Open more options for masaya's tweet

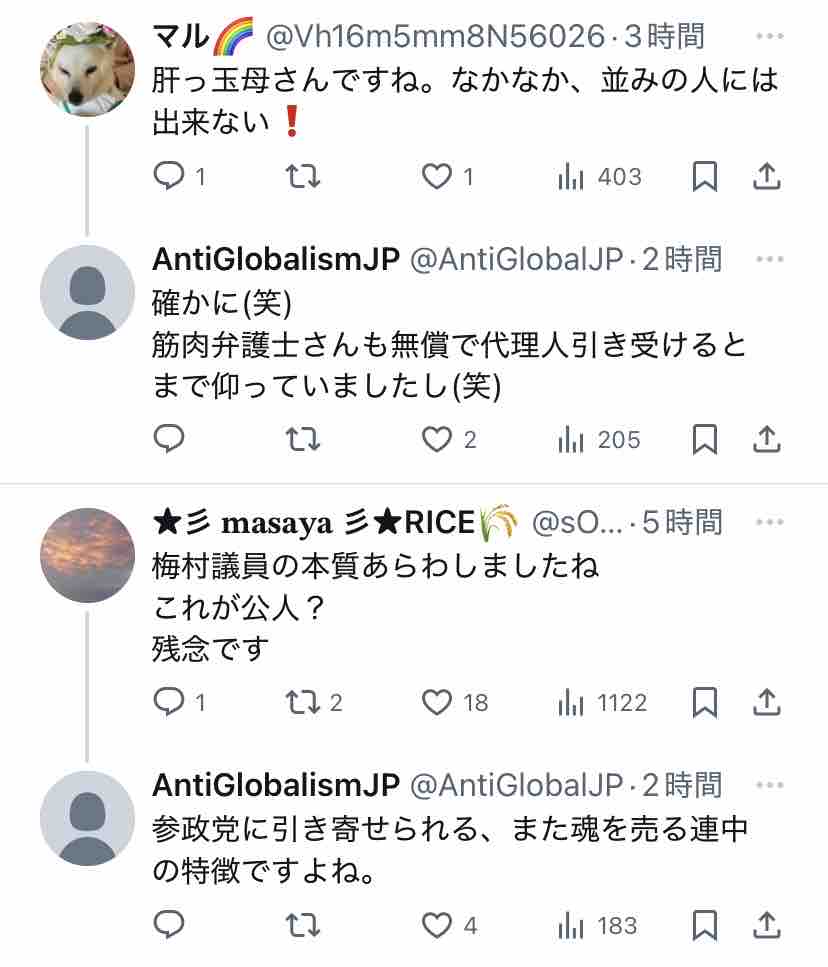(x=769, y=522)
